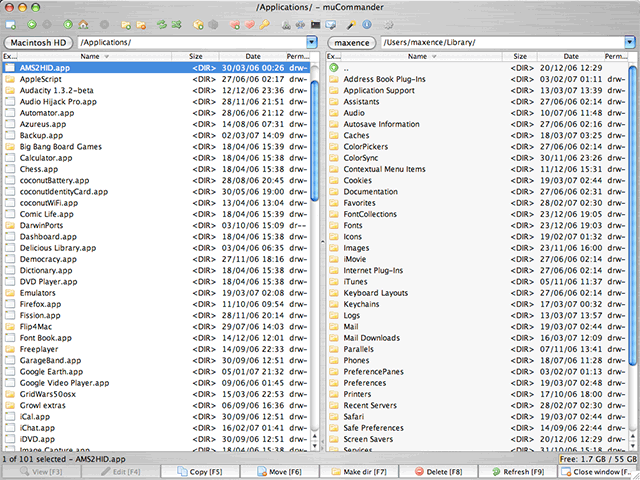This screenshot has height=480, width=640.
Task: Mark files using folder-plus toolbar icon
Action: [x=126, y=25]
